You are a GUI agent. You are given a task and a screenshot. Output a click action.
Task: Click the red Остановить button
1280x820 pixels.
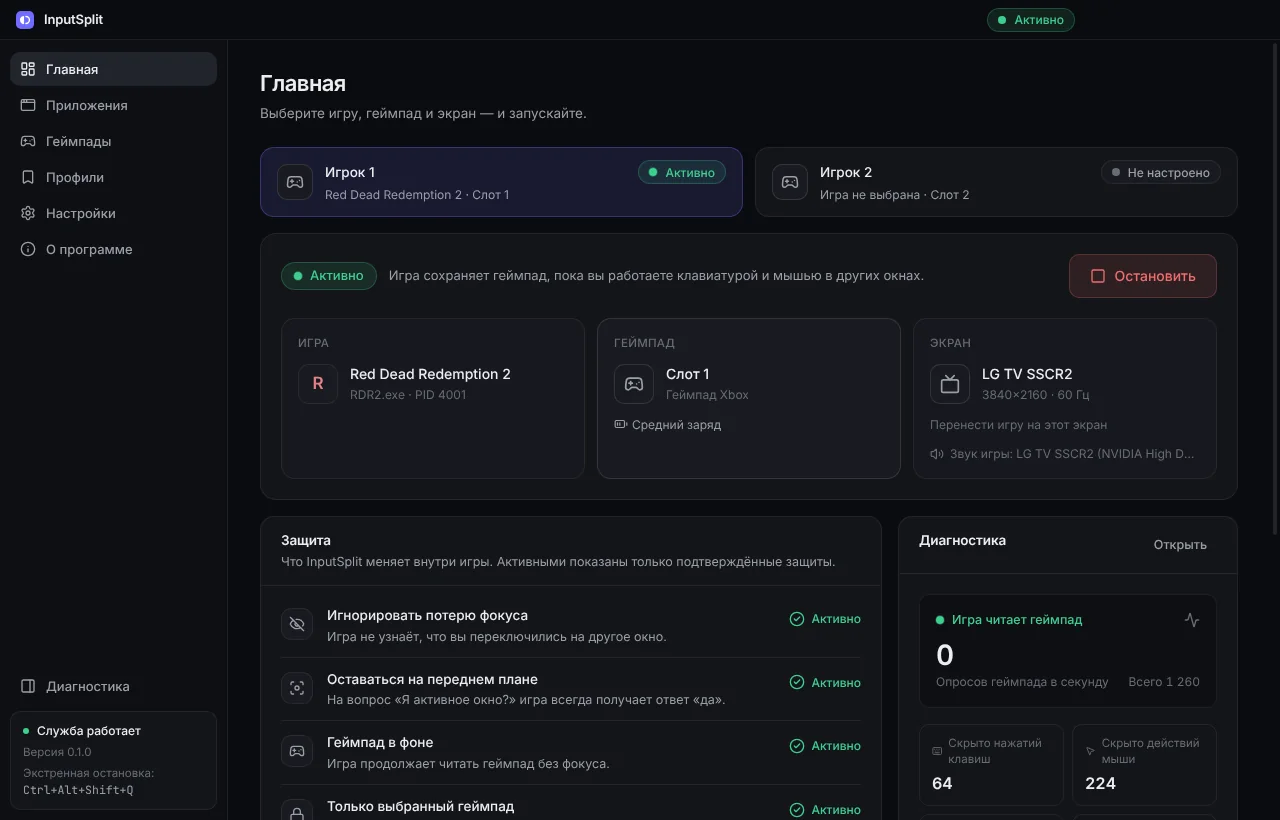click(1143, 276)
